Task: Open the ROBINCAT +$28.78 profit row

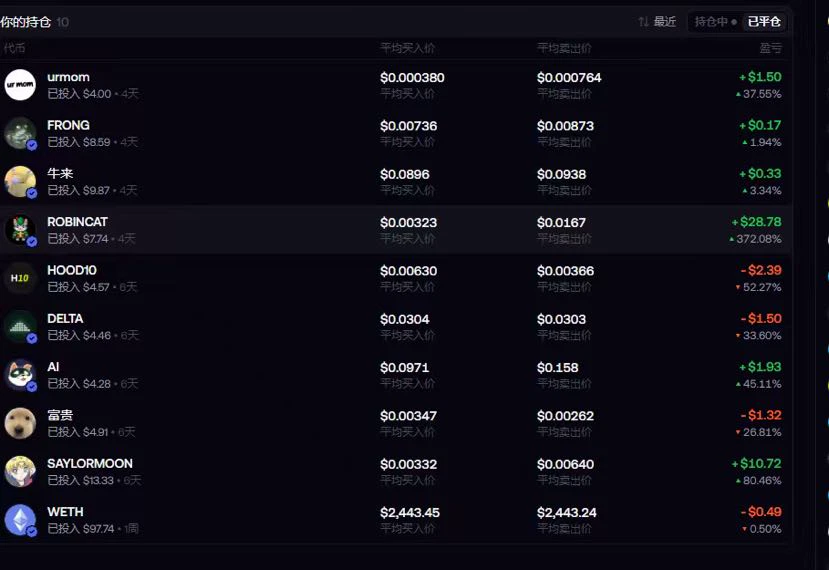Action: [x=395, y=229]
